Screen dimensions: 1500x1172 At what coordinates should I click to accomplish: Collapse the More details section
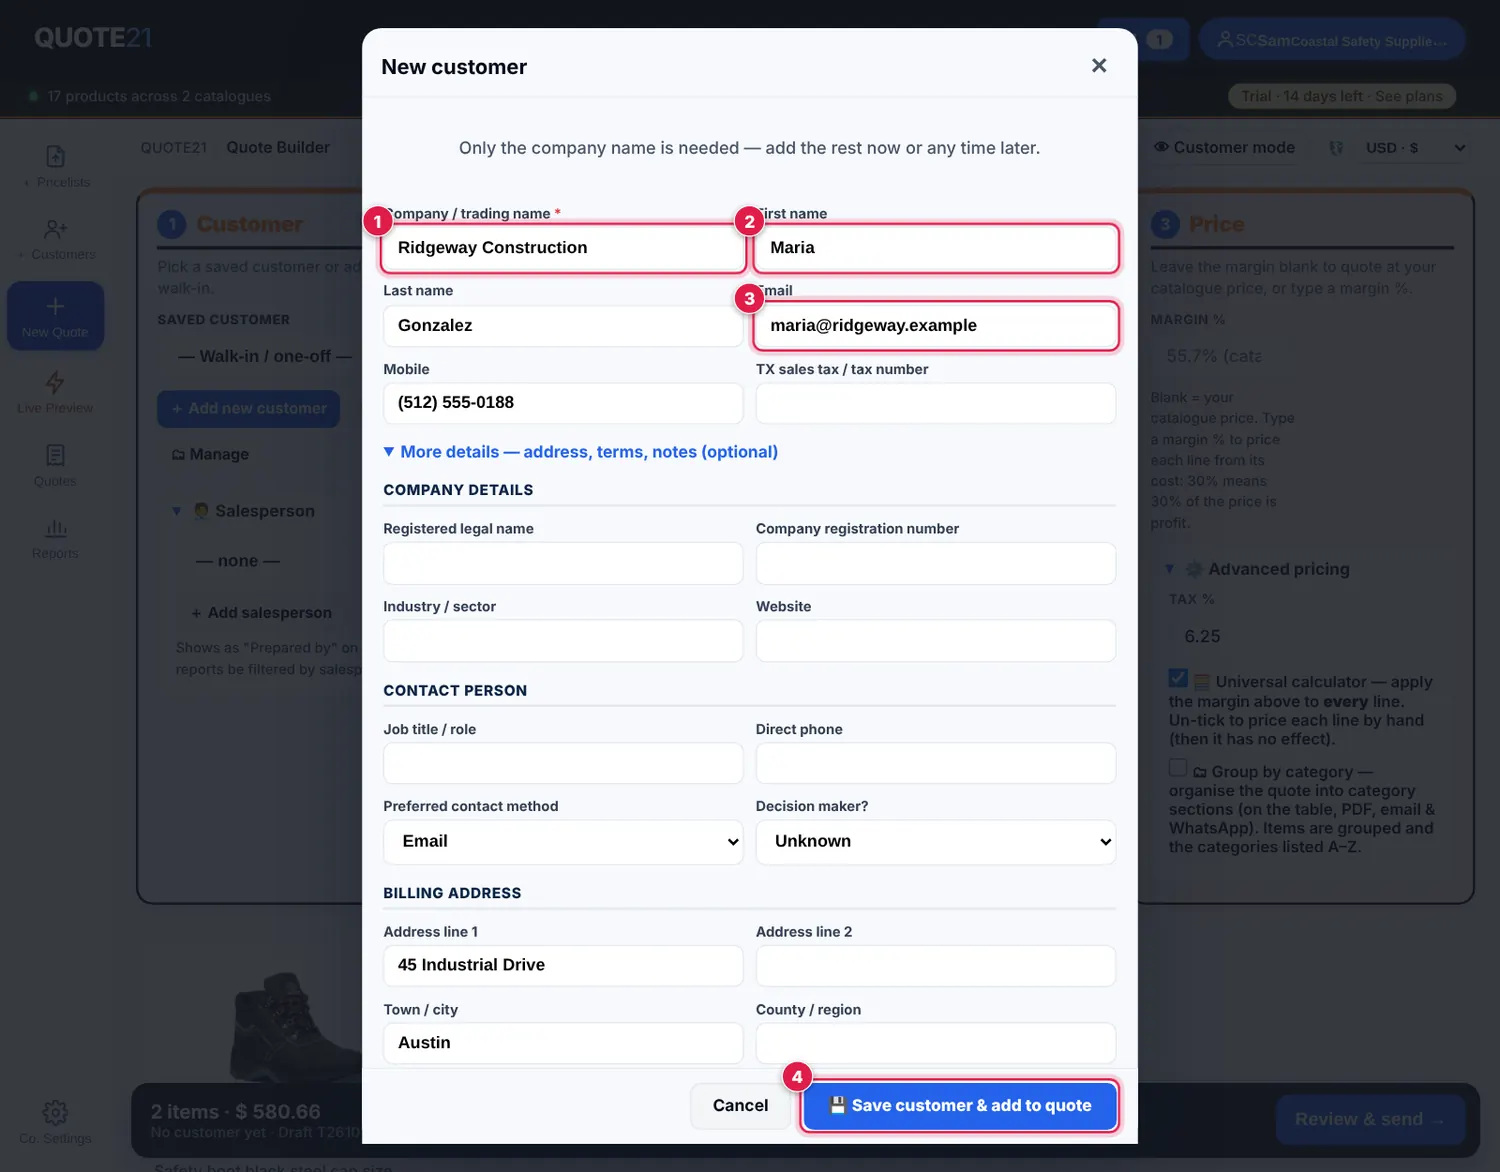click(581, 452)
